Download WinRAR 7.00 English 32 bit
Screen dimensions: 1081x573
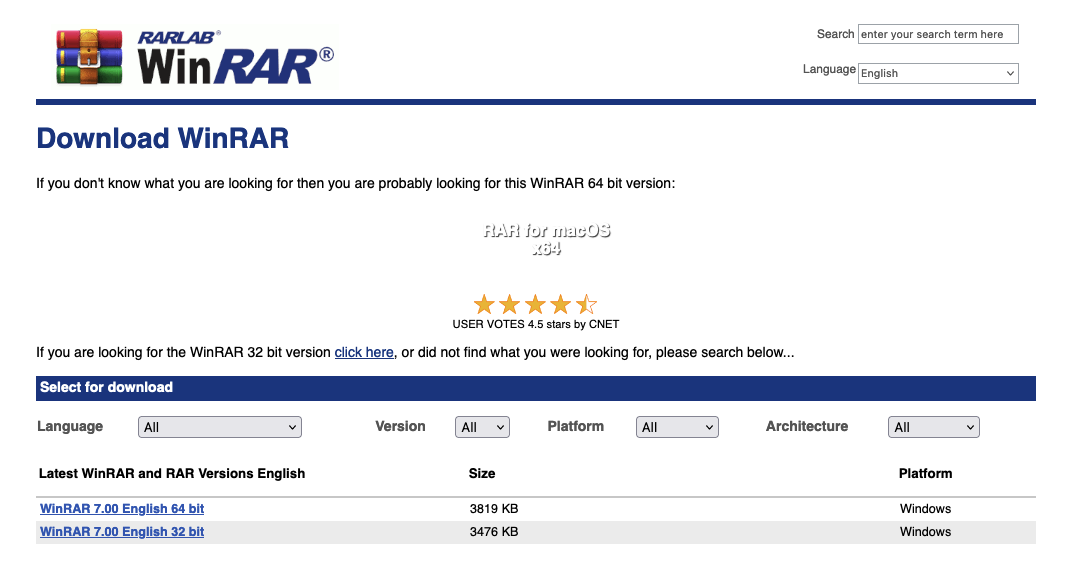tap(122, 532)
